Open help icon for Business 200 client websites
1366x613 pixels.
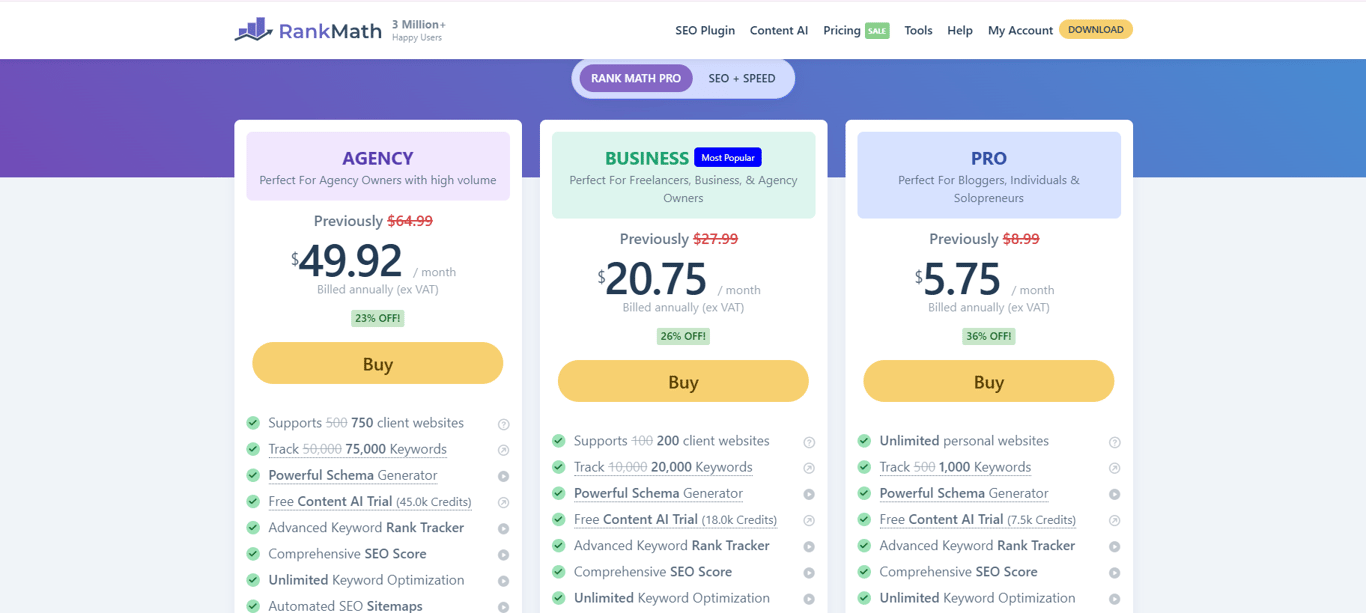pos(809,442)
